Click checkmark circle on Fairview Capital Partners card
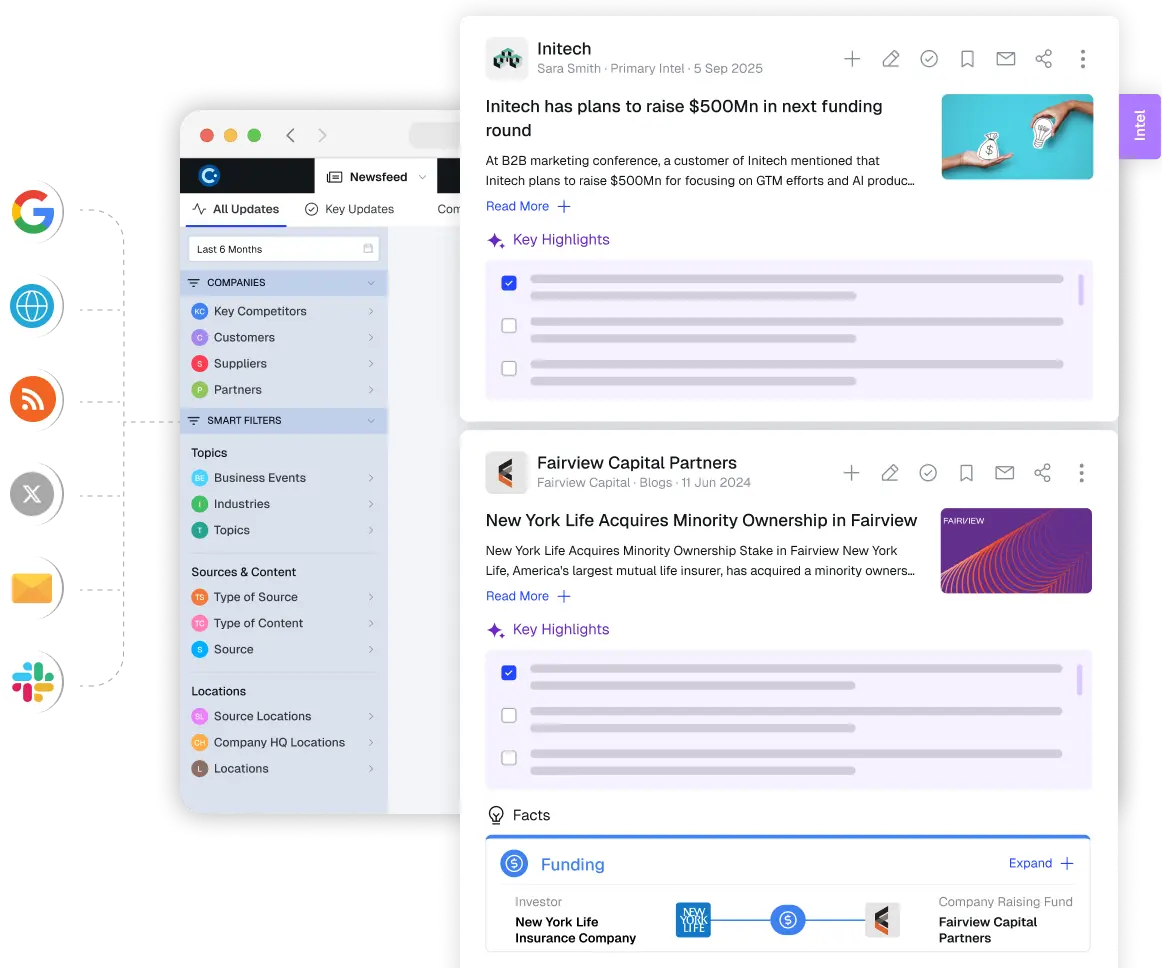Image resolution: width=1162 pixels, height=968 pixels. click(928, 473)
